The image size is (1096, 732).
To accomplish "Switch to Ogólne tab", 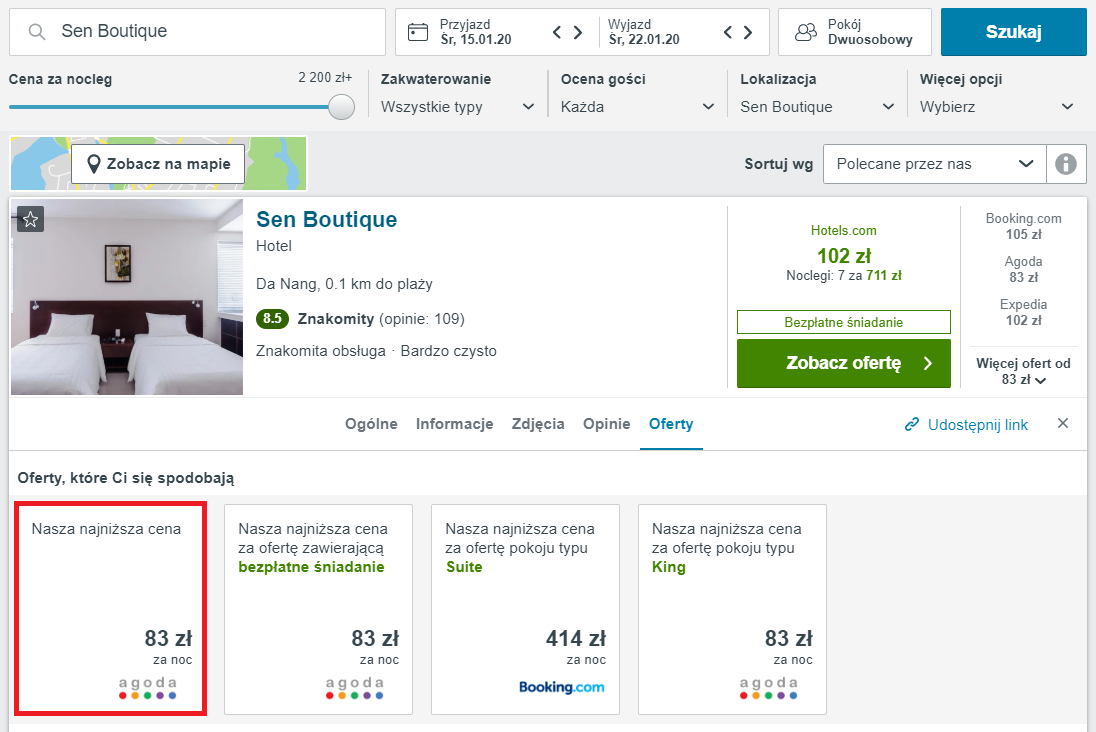I will click(371, 424).
